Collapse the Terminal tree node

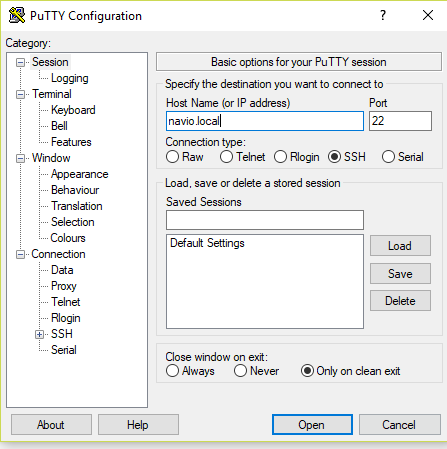[20, 94]
